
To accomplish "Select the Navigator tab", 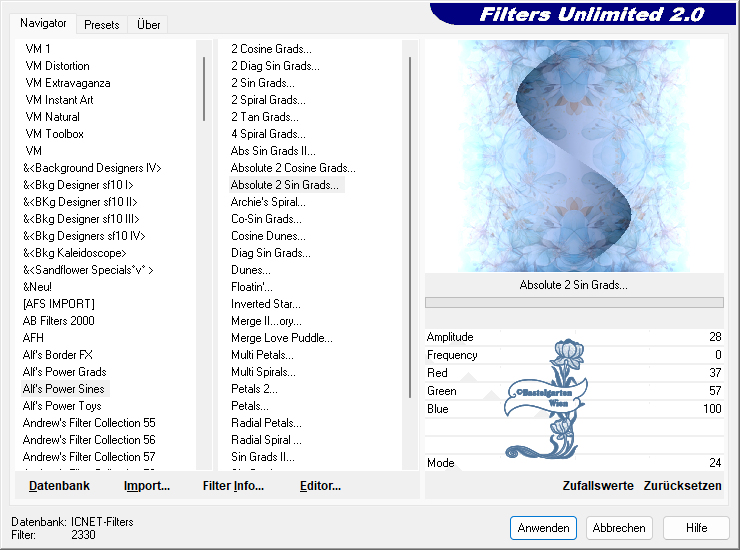I will click(x=44, y=23).
